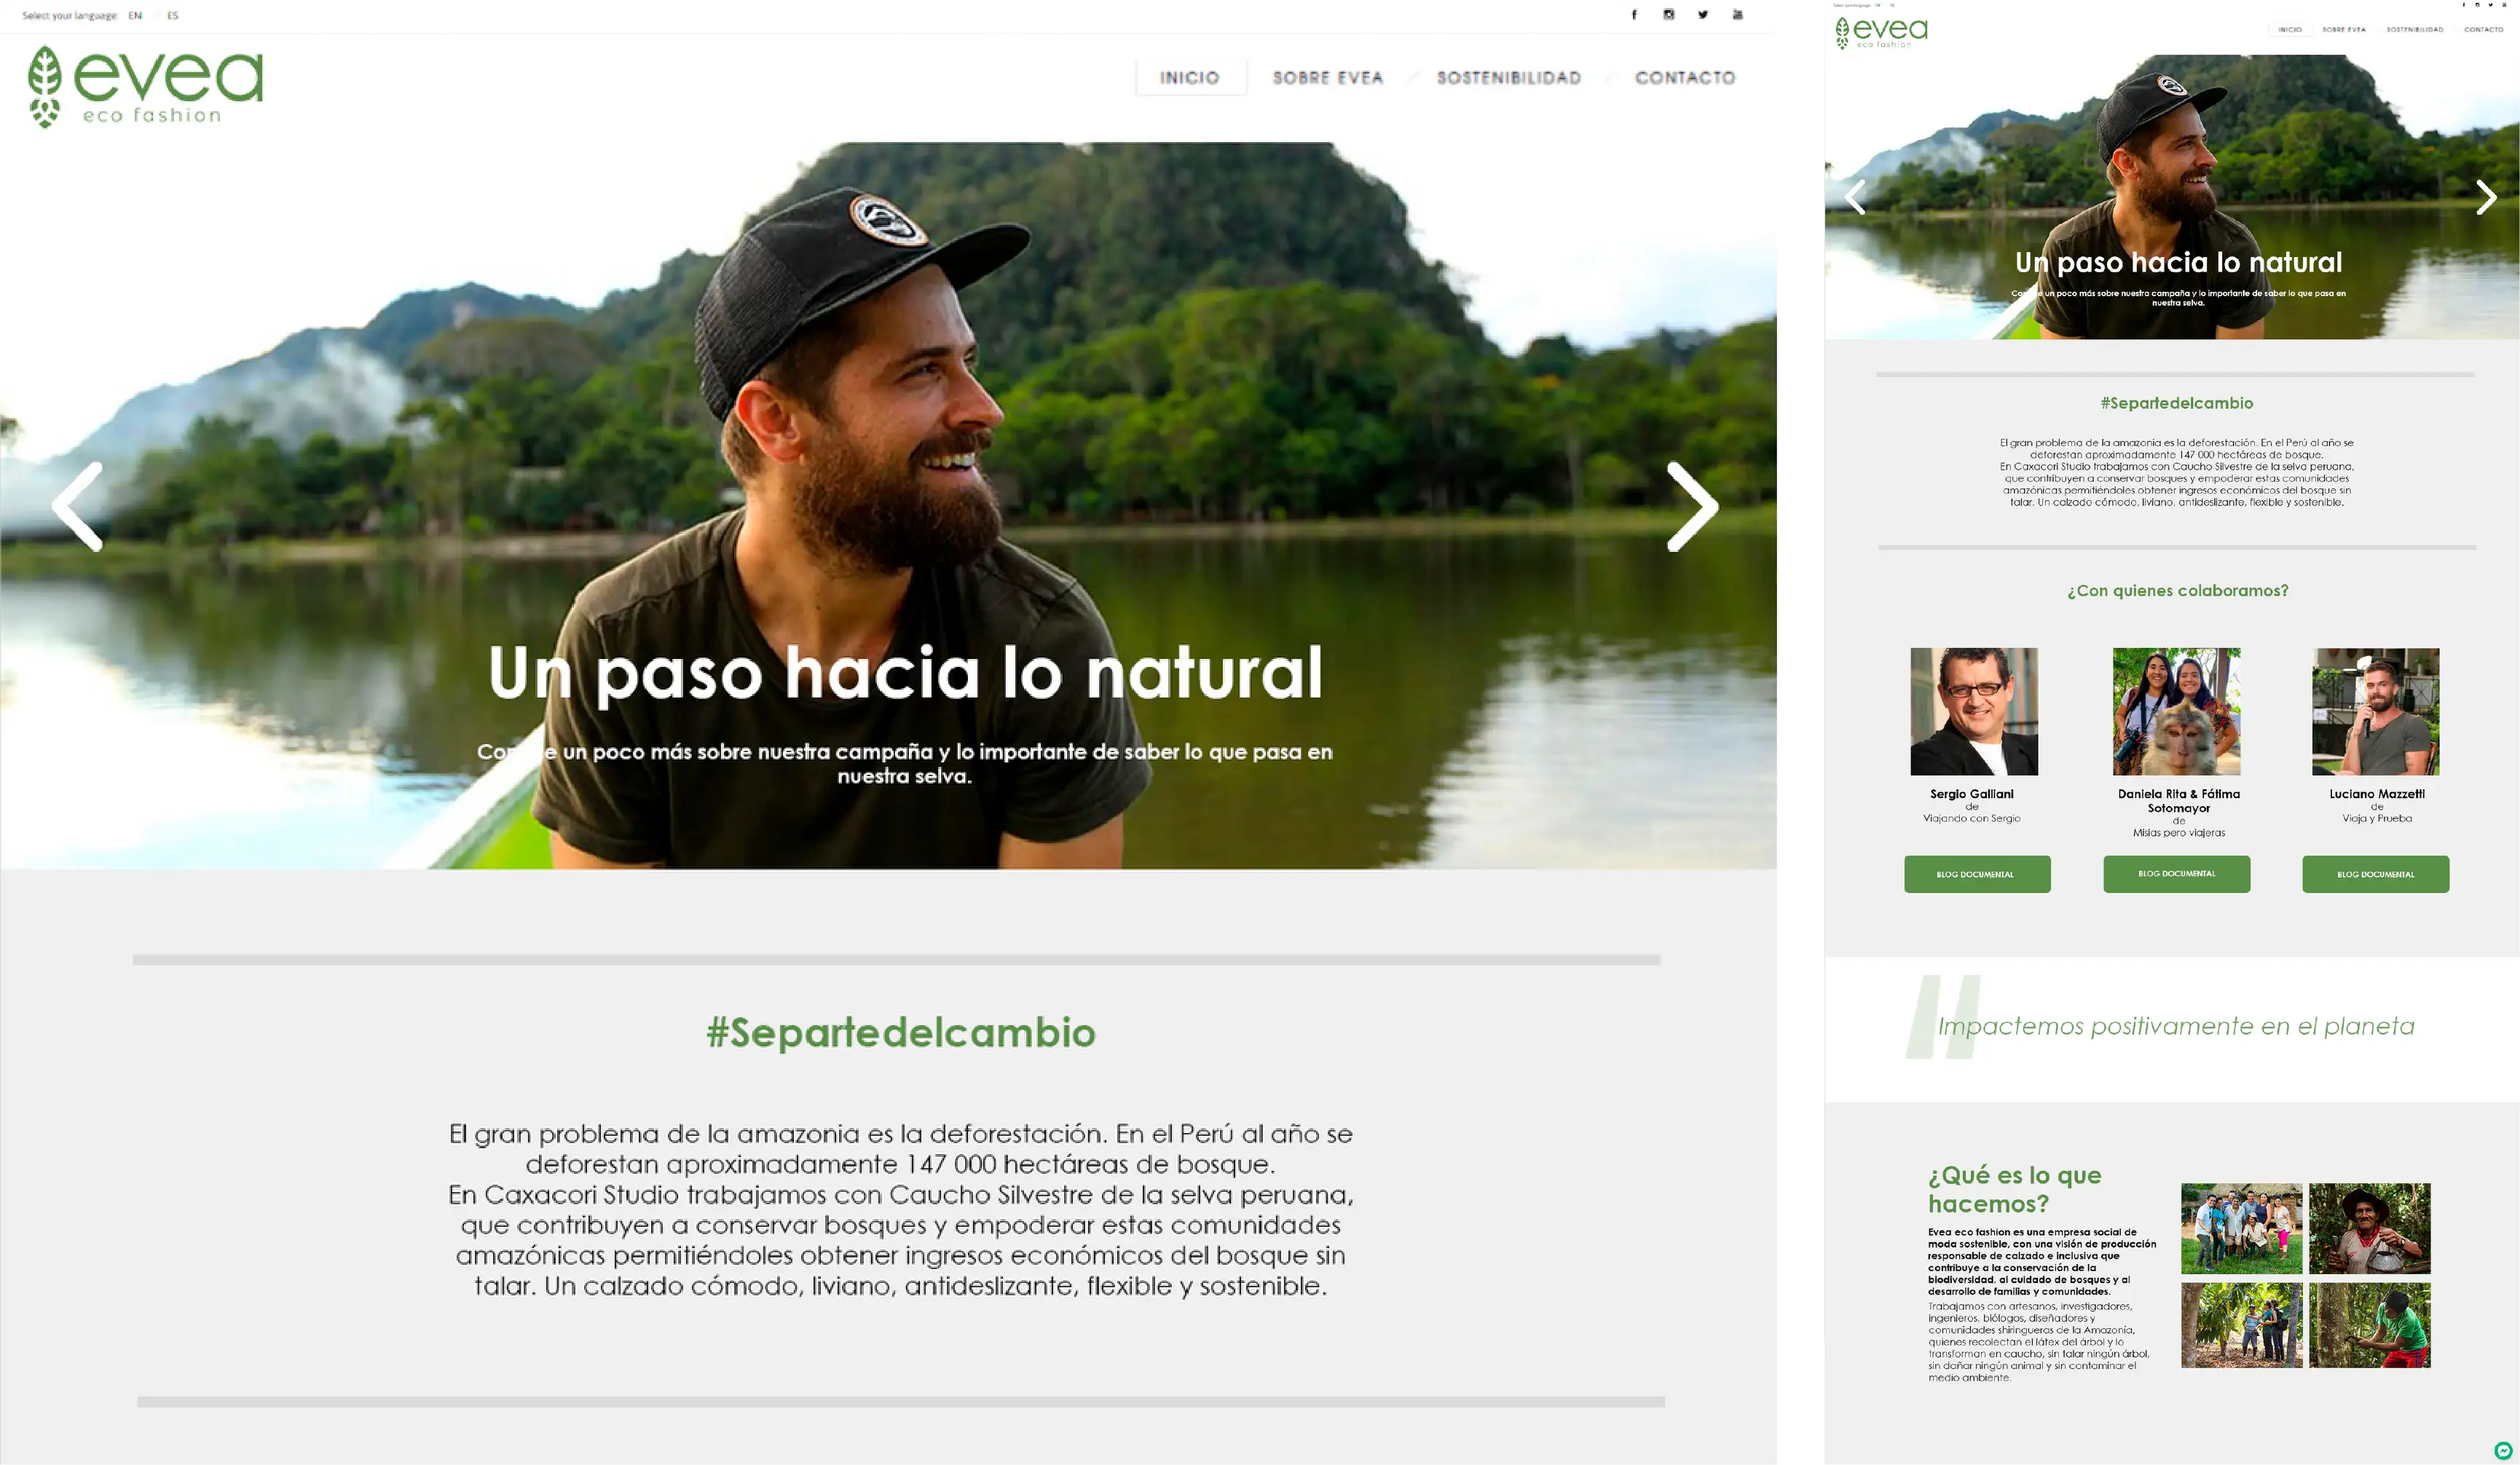Click Blog Documental button under Sergio Galliani
Screen dimensions: 2520x1465
point(1976,874)
